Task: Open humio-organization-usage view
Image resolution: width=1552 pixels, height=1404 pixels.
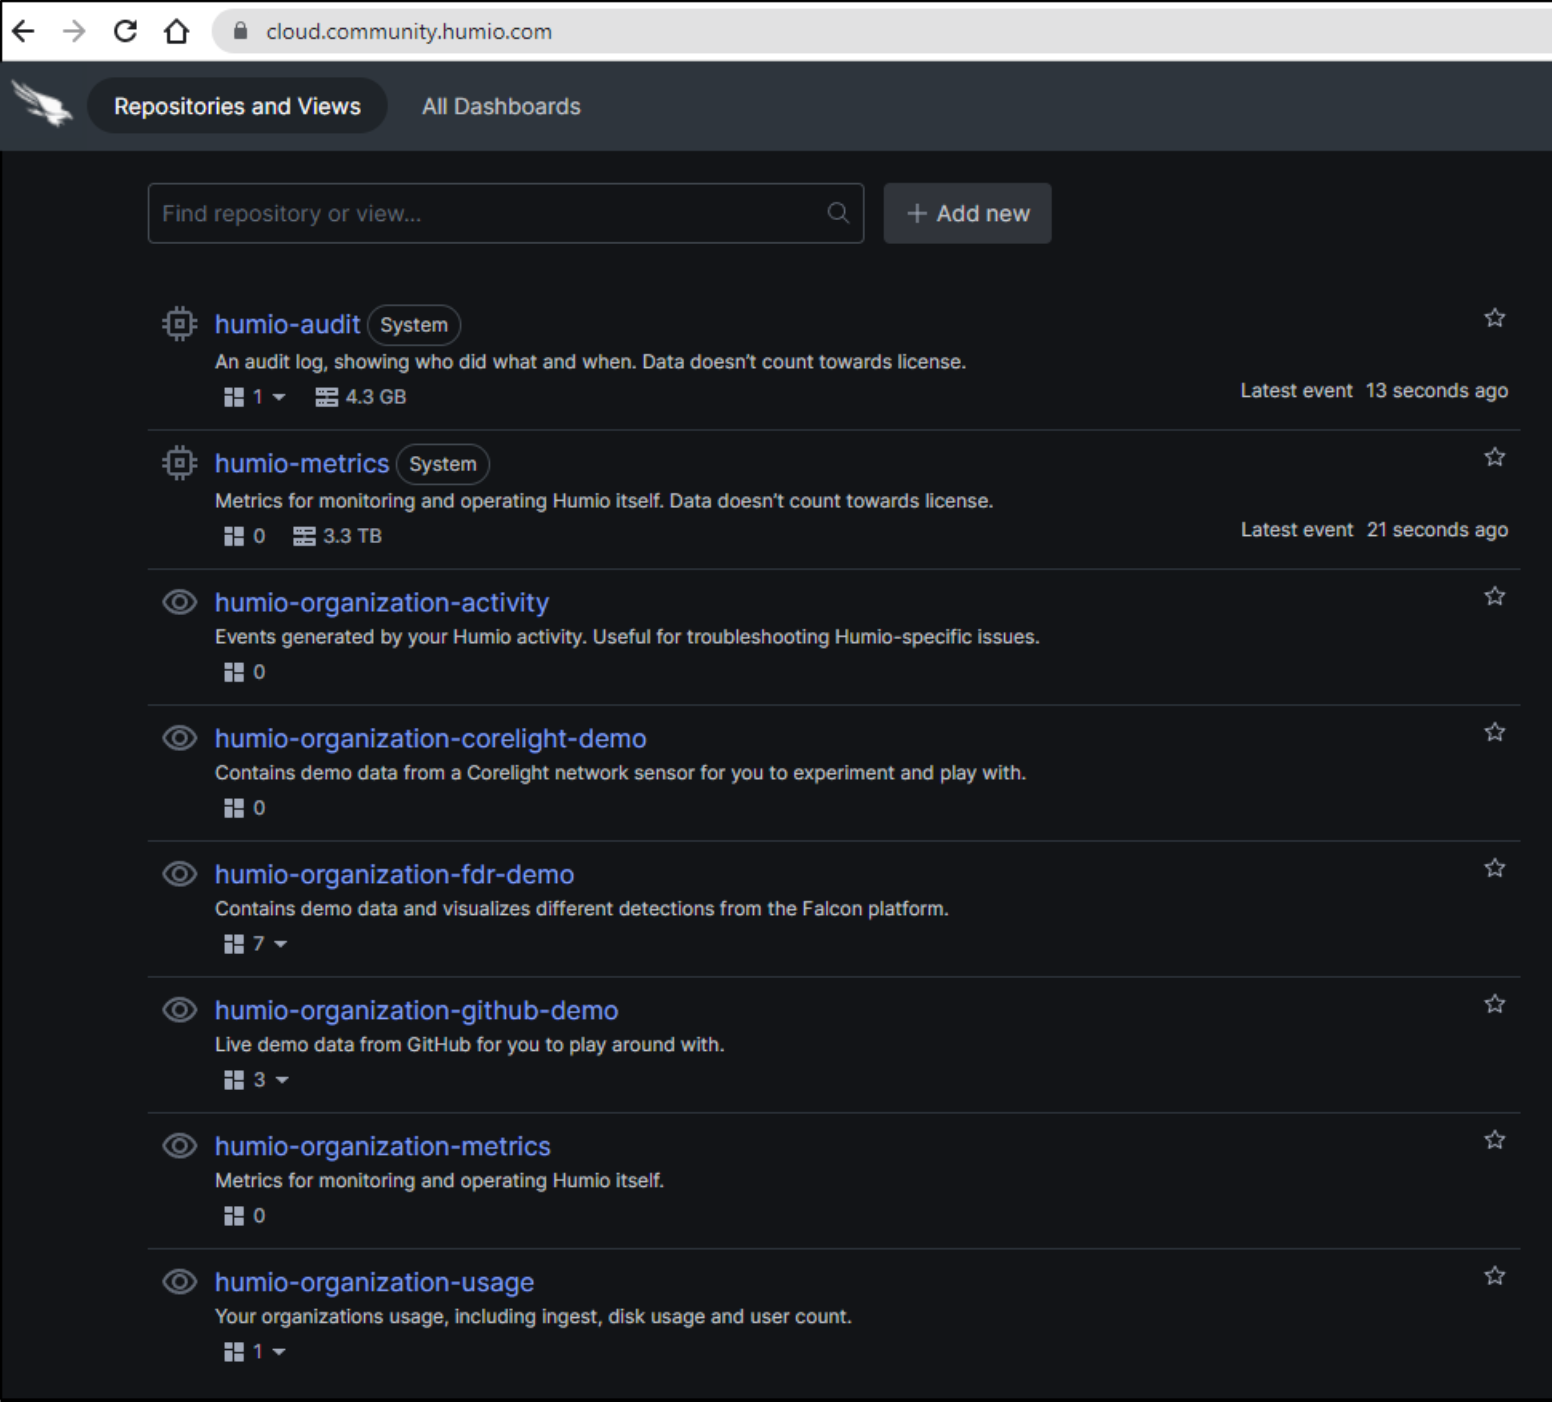Action: point(374,1282)
